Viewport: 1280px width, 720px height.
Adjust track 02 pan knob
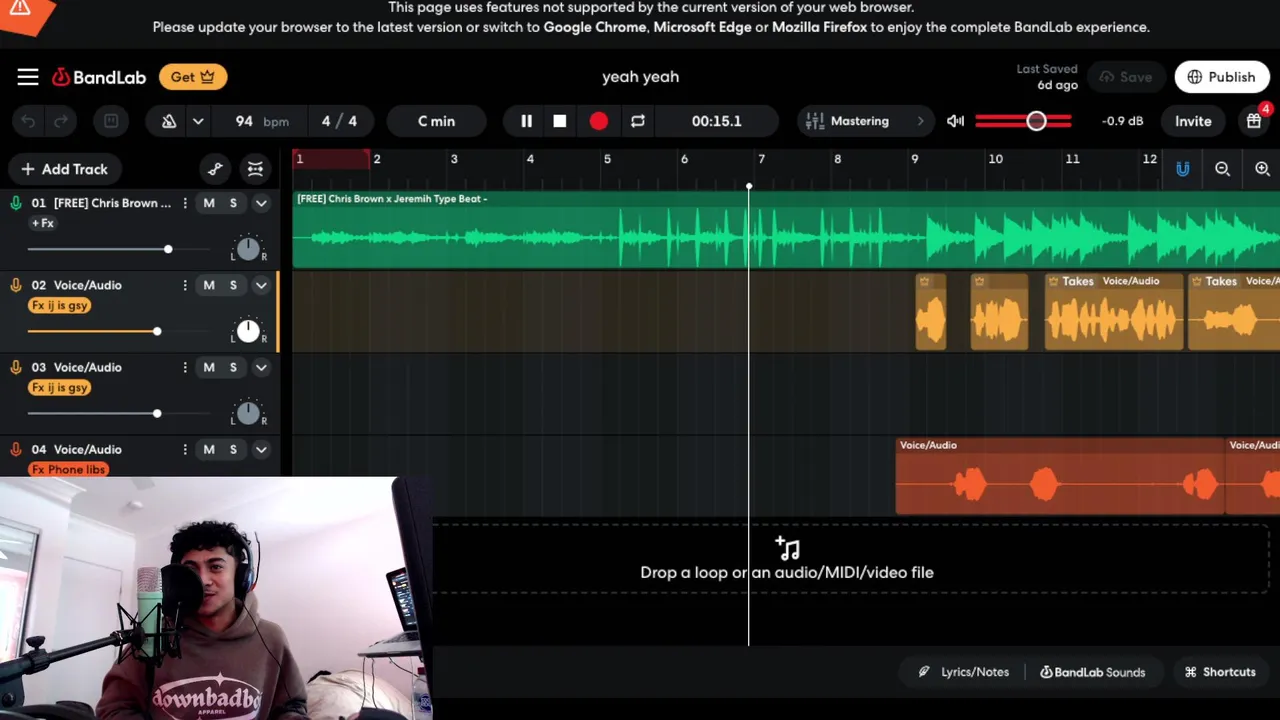(248, 330)
